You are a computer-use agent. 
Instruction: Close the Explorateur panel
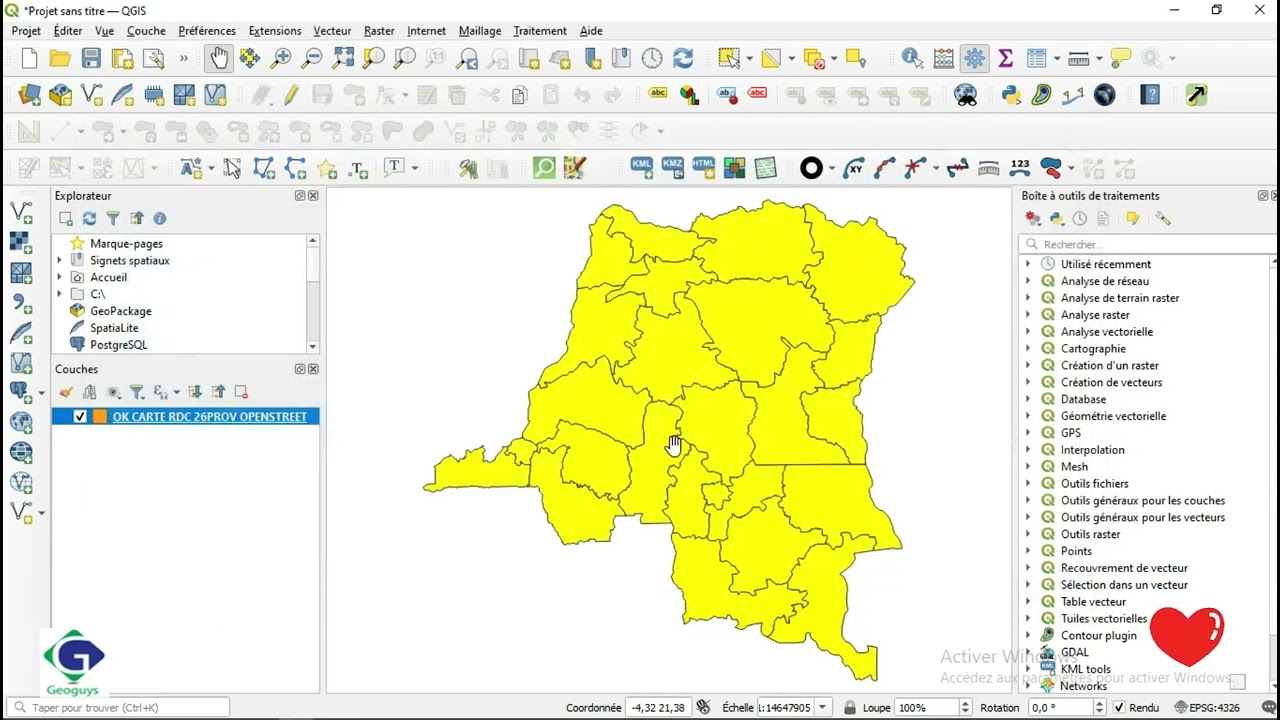pyautogui.click(x=313, y=196)
